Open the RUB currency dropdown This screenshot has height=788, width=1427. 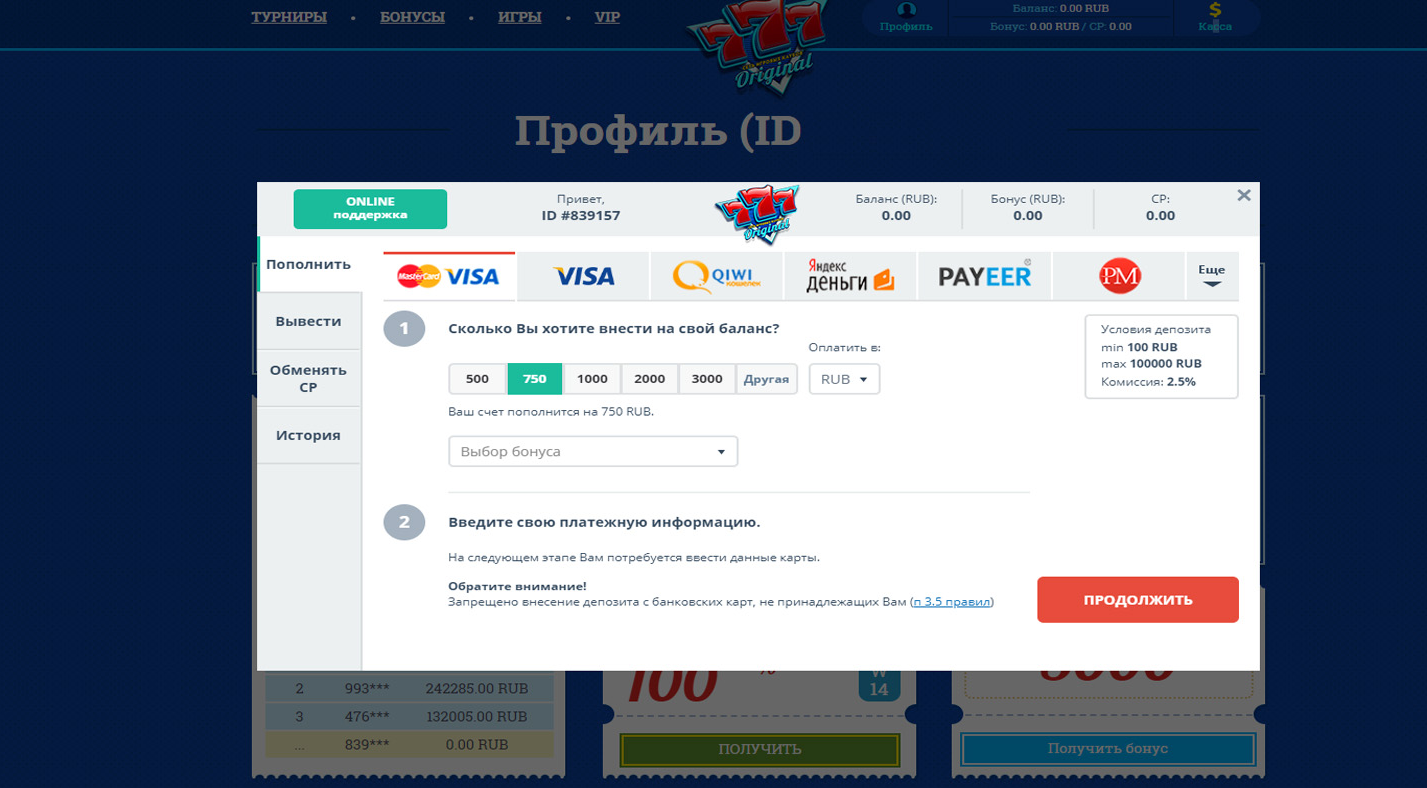[x=844, y=379]
